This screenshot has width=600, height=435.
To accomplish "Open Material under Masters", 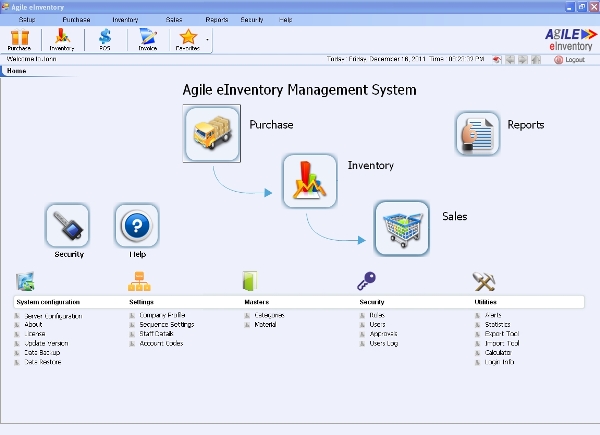I will [265, 324].
